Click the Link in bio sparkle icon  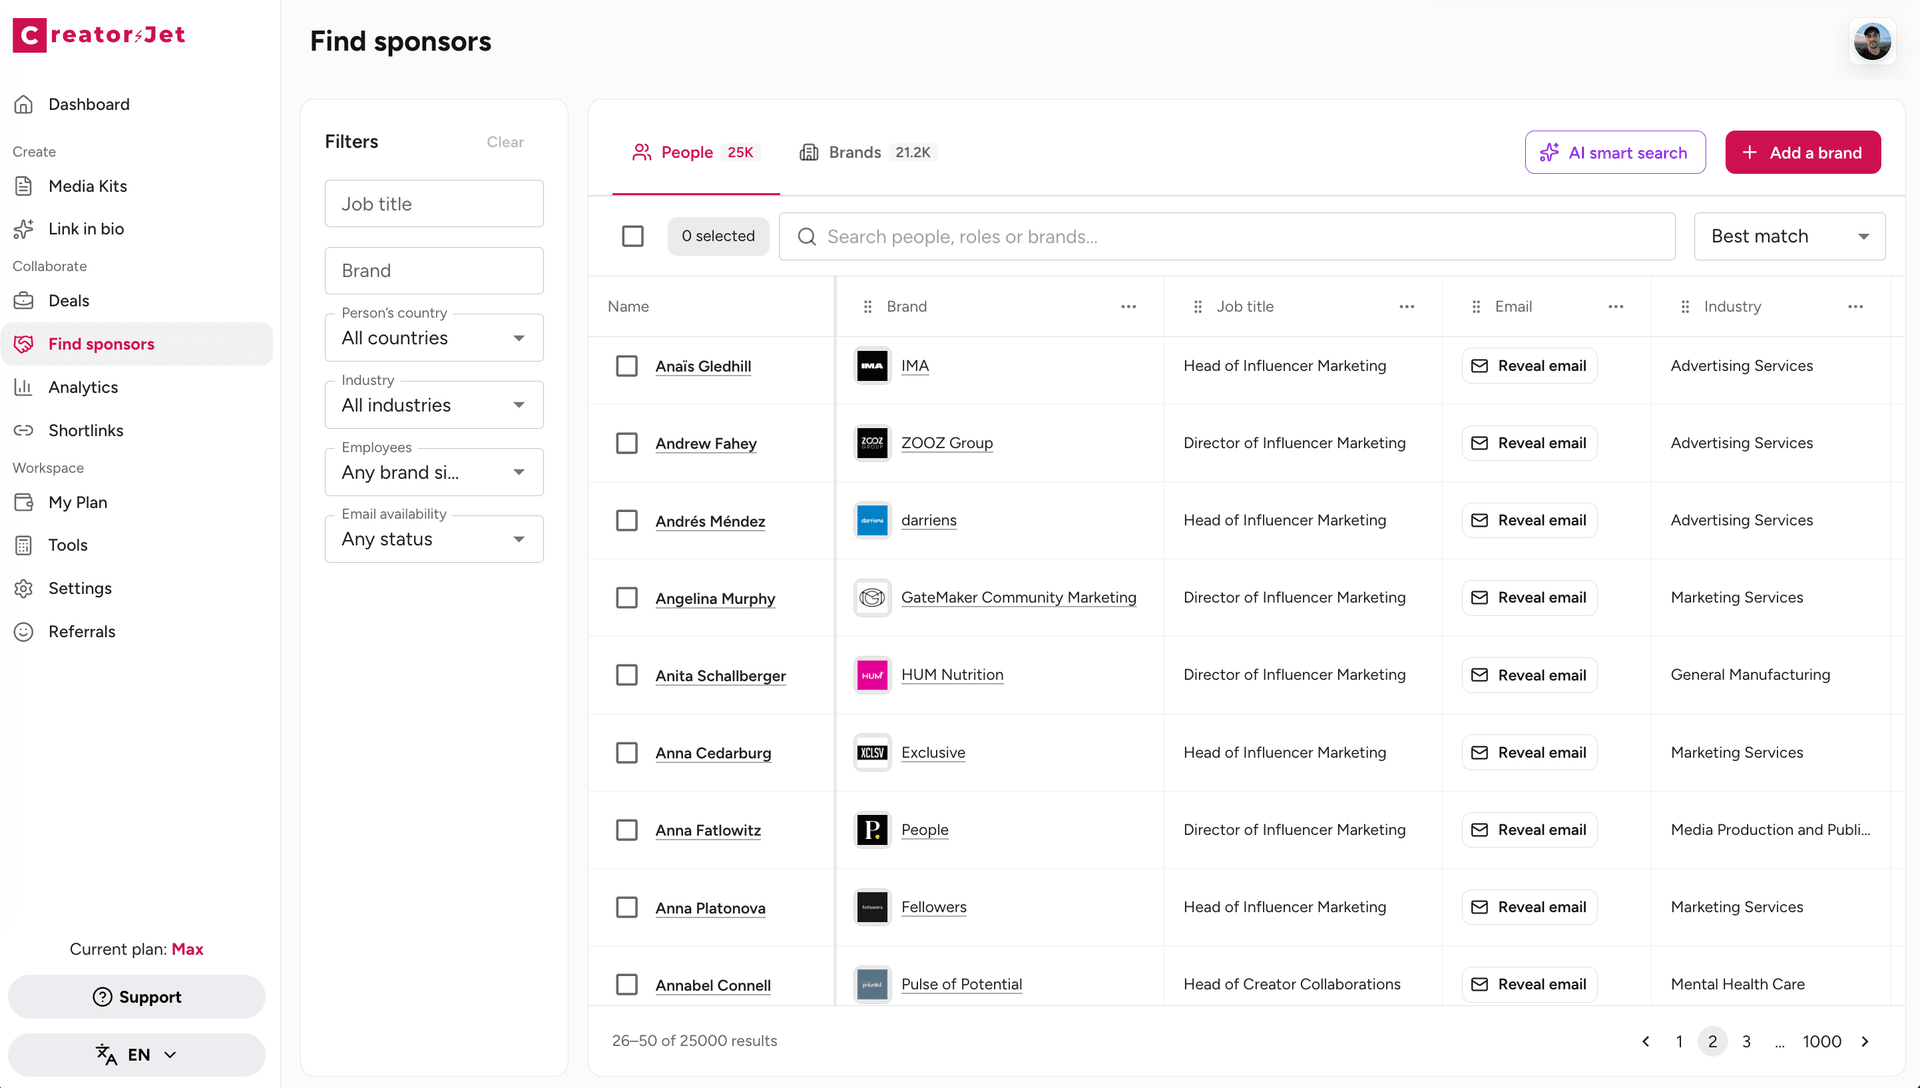tap(24, 229)
